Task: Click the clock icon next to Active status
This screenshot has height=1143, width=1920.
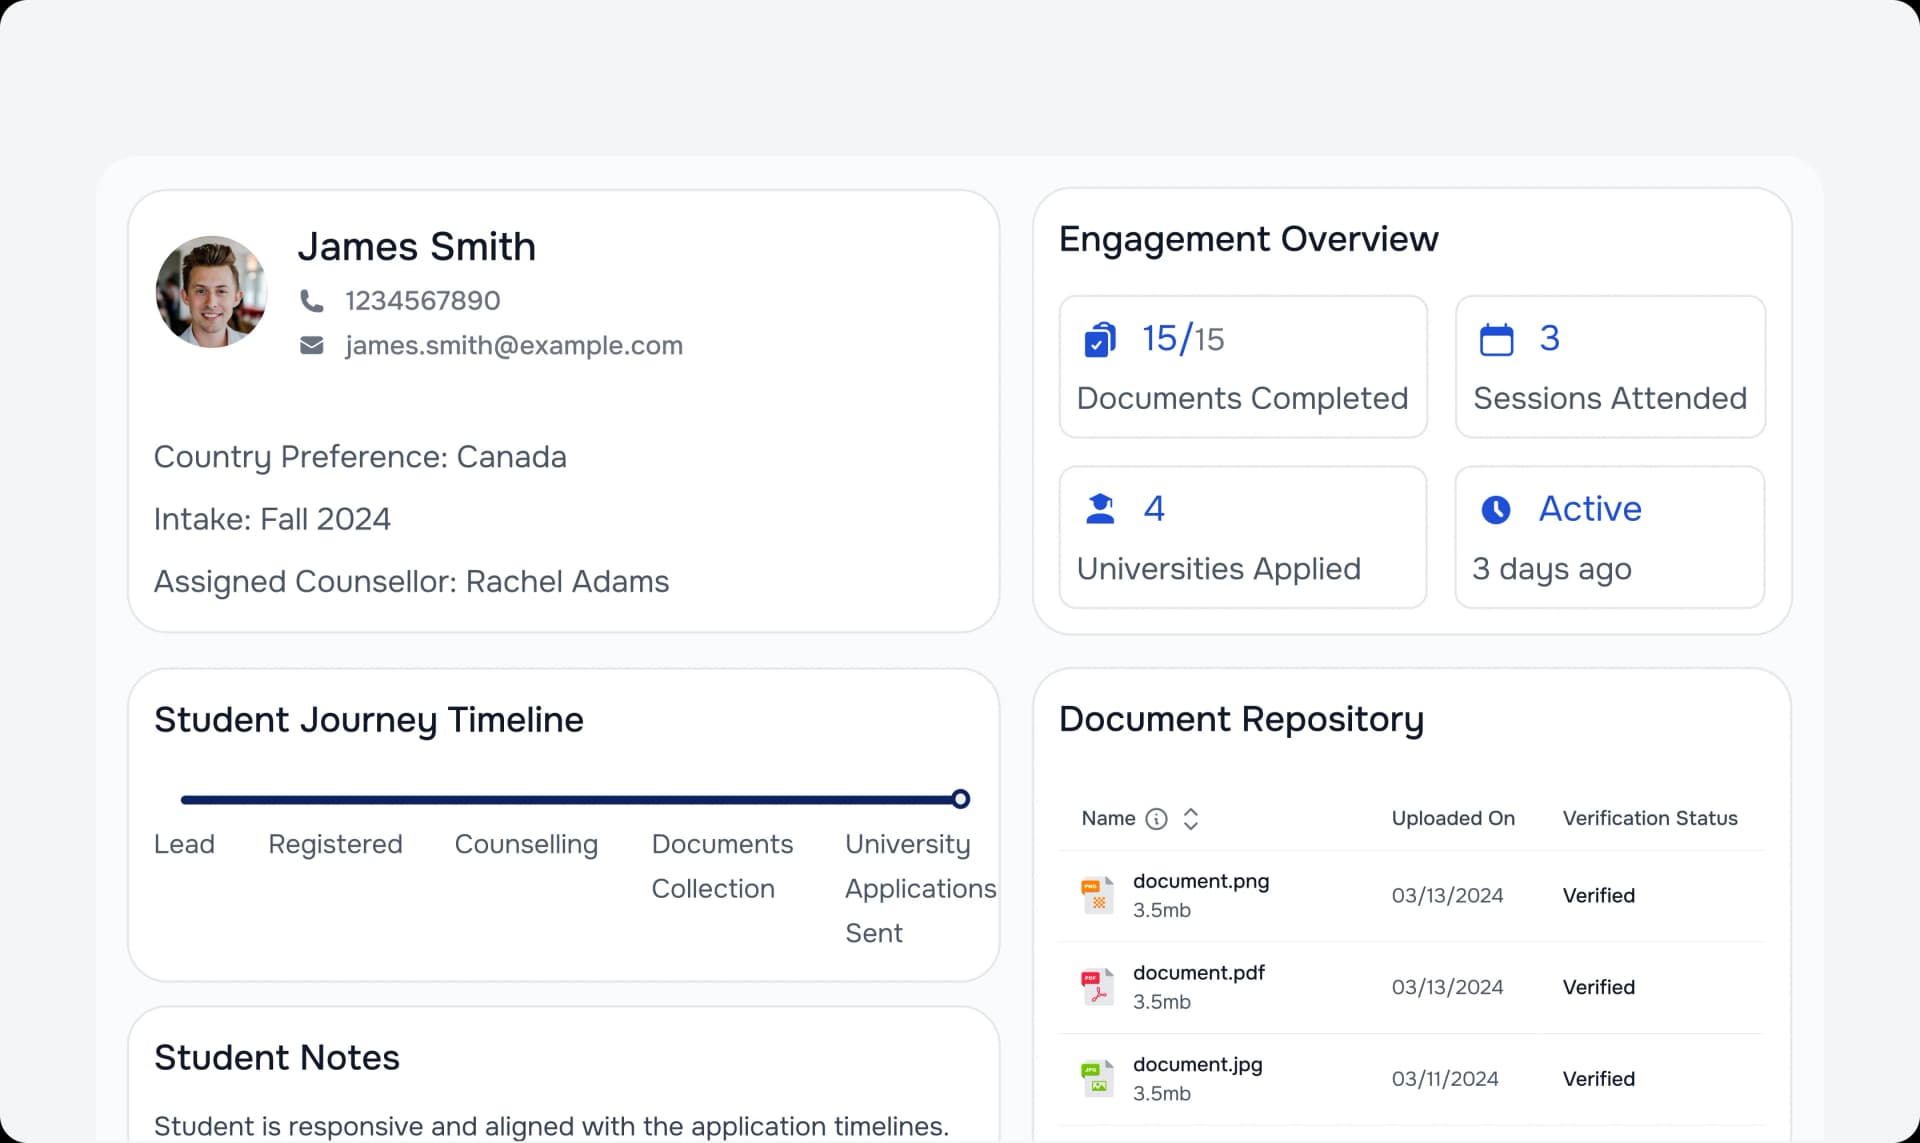Action: [1496, 510]
